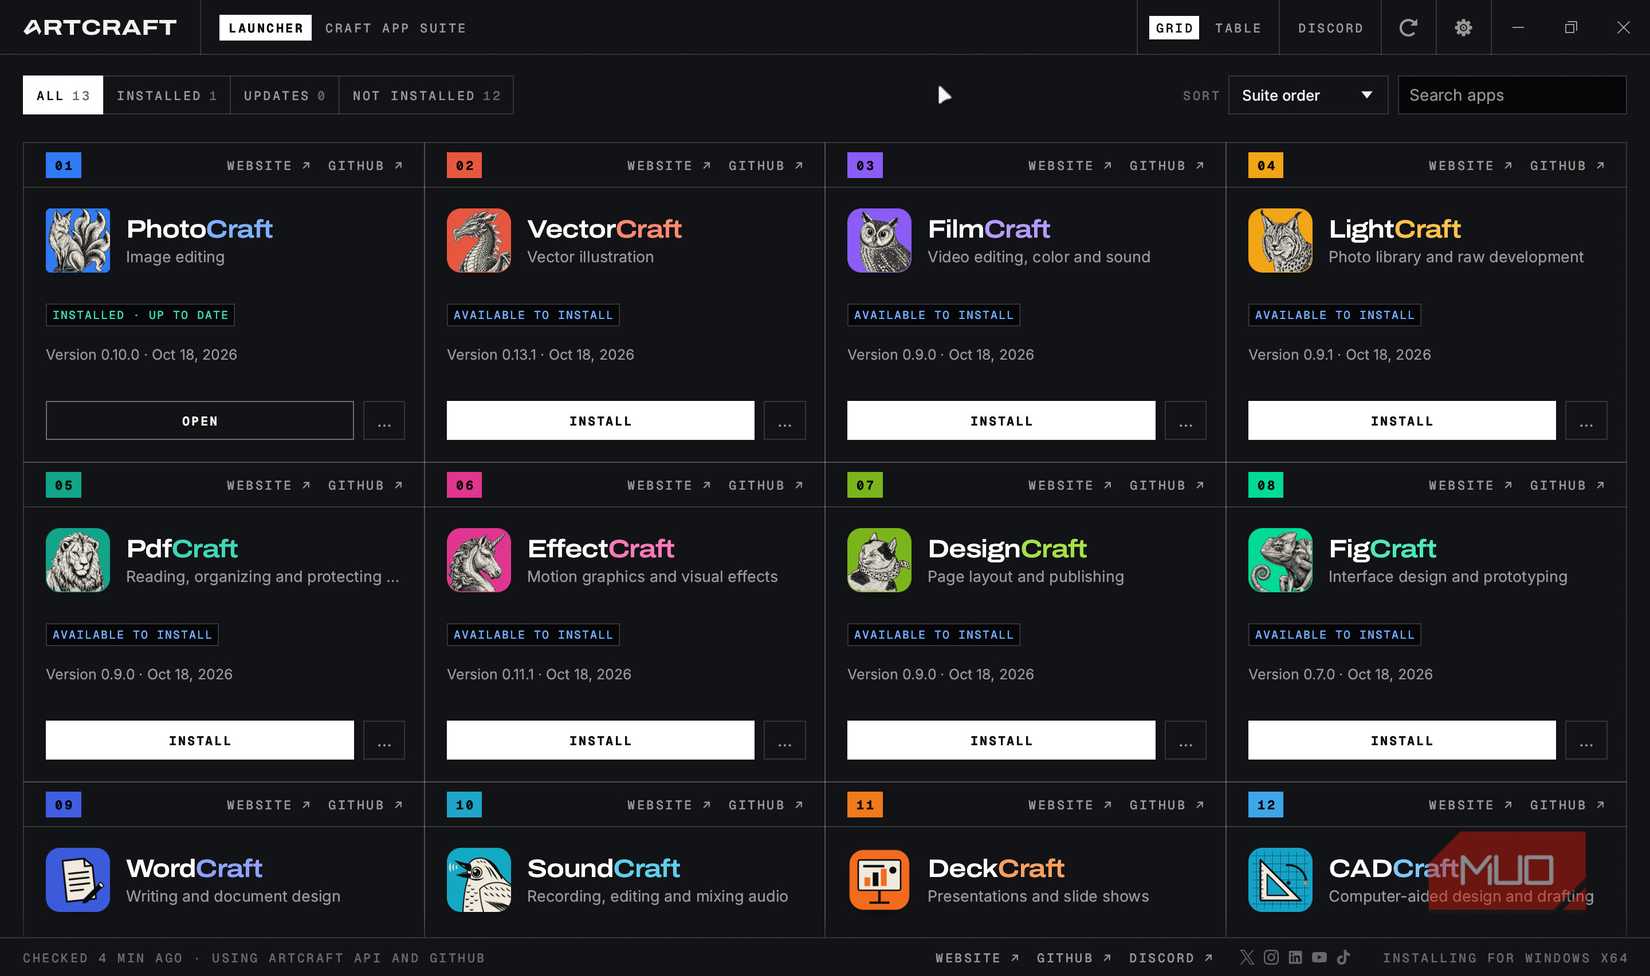This screenshot has width=1650, height=976.
Task: Open the LinkedIn icon in footer
Action: (x=1295, y=957)
